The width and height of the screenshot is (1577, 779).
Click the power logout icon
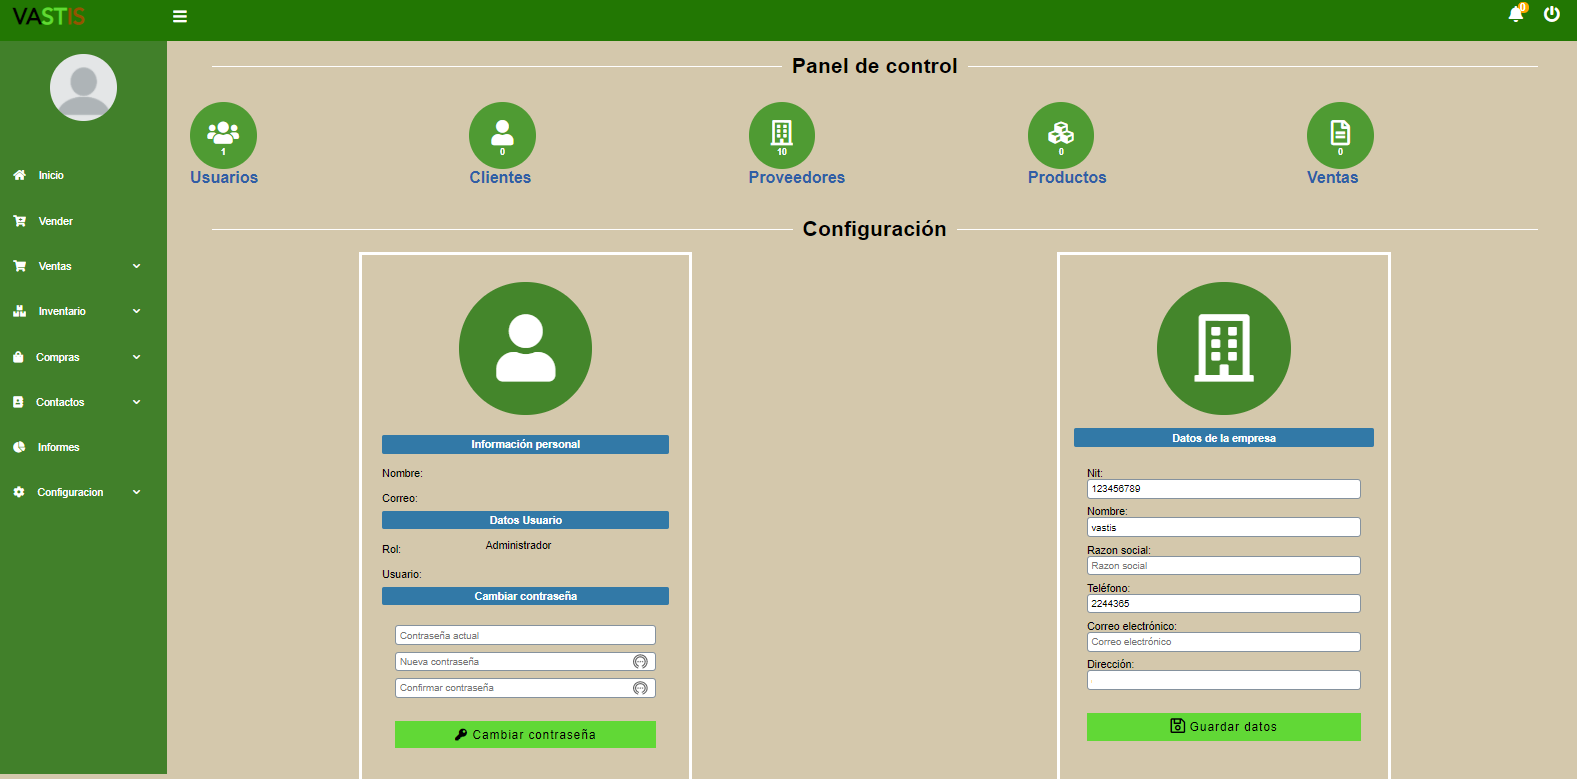point(1552,14)
